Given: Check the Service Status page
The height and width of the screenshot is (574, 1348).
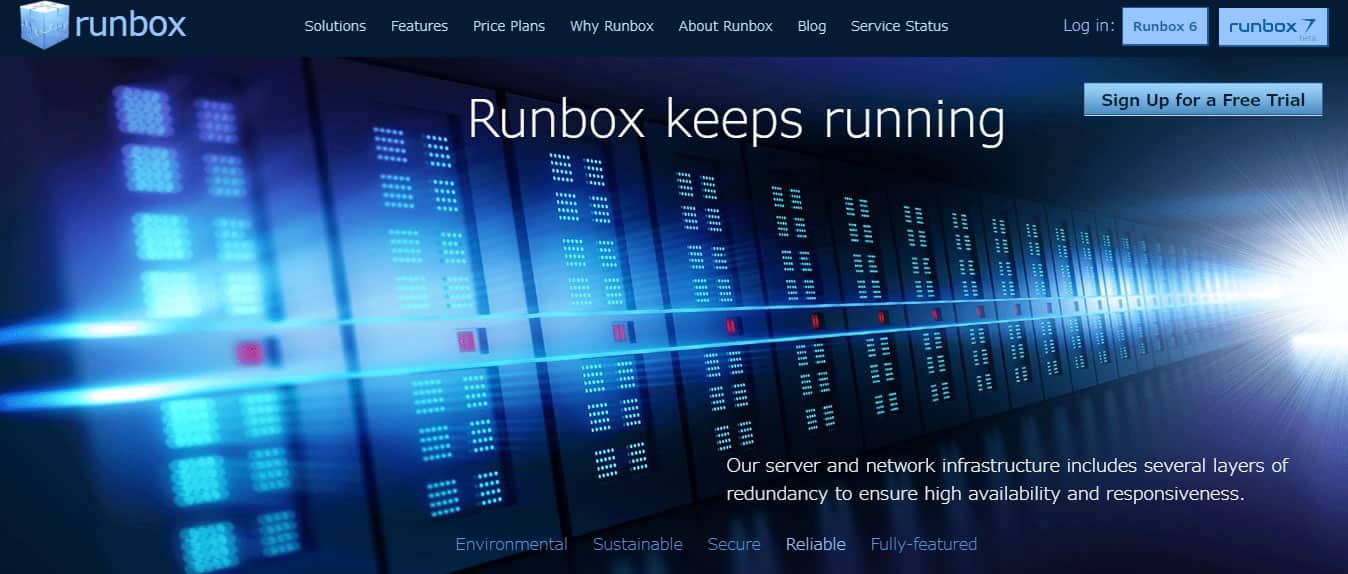Looking at the screenshot, I should pyautogui.click(x=899, y=26).
